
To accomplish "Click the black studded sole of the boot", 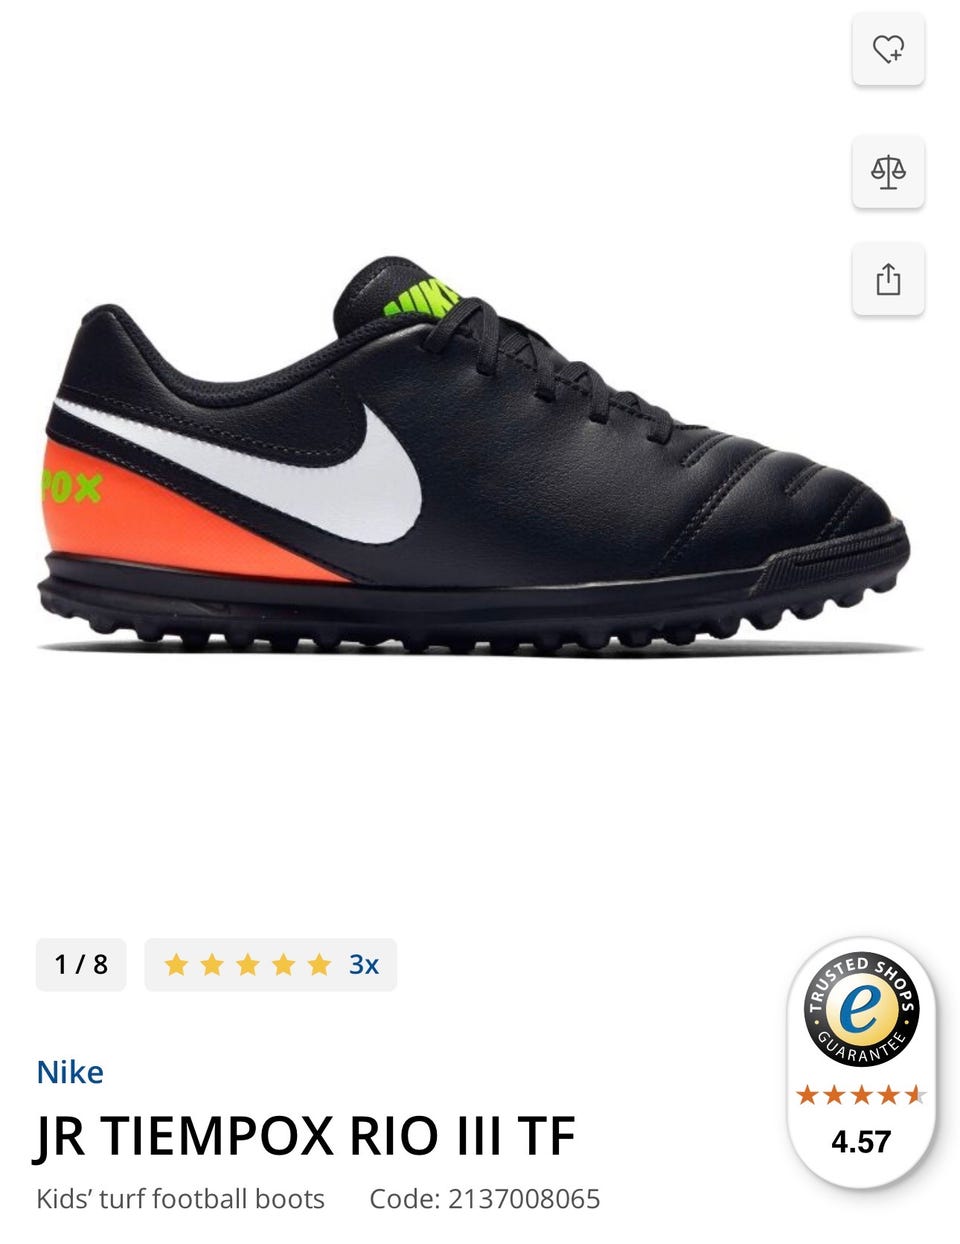I will (470, 605).
